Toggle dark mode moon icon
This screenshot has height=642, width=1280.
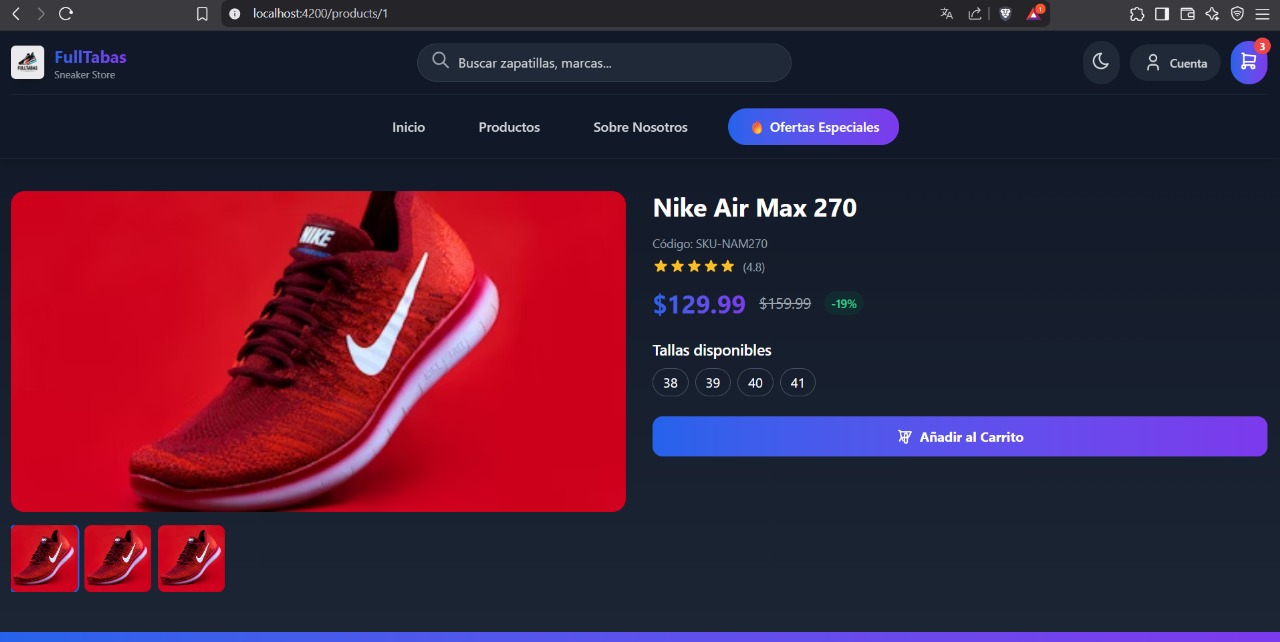1100,63
